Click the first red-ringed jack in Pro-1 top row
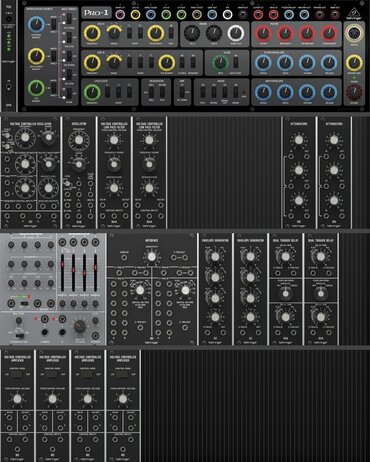 tap(258, 14)
